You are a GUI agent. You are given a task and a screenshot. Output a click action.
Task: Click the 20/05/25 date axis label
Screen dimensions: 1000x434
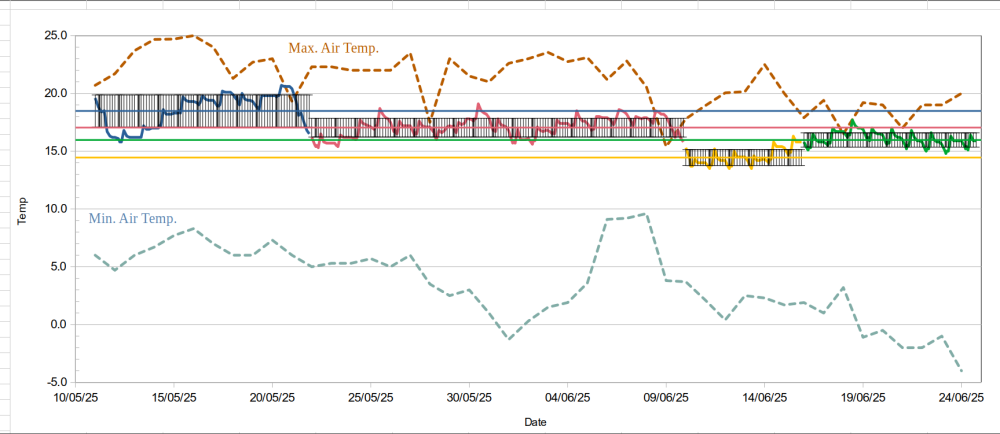pos(273,398)
